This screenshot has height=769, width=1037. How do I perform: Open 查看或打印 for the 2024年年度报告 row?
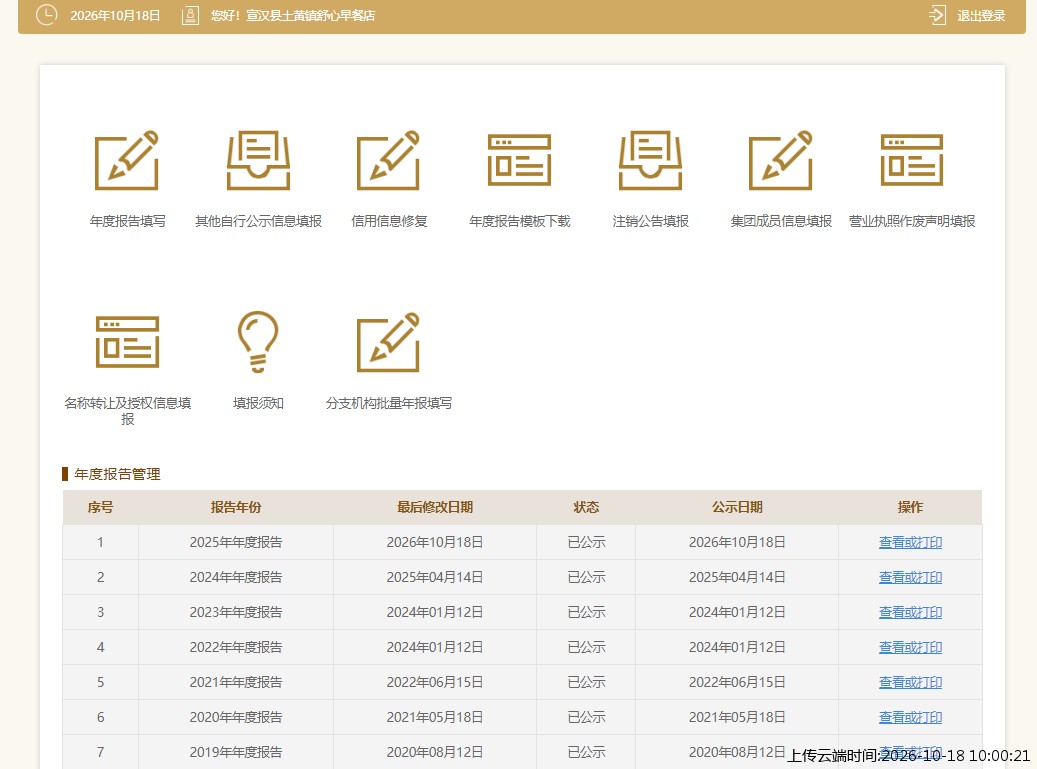(x=910, y=577)
